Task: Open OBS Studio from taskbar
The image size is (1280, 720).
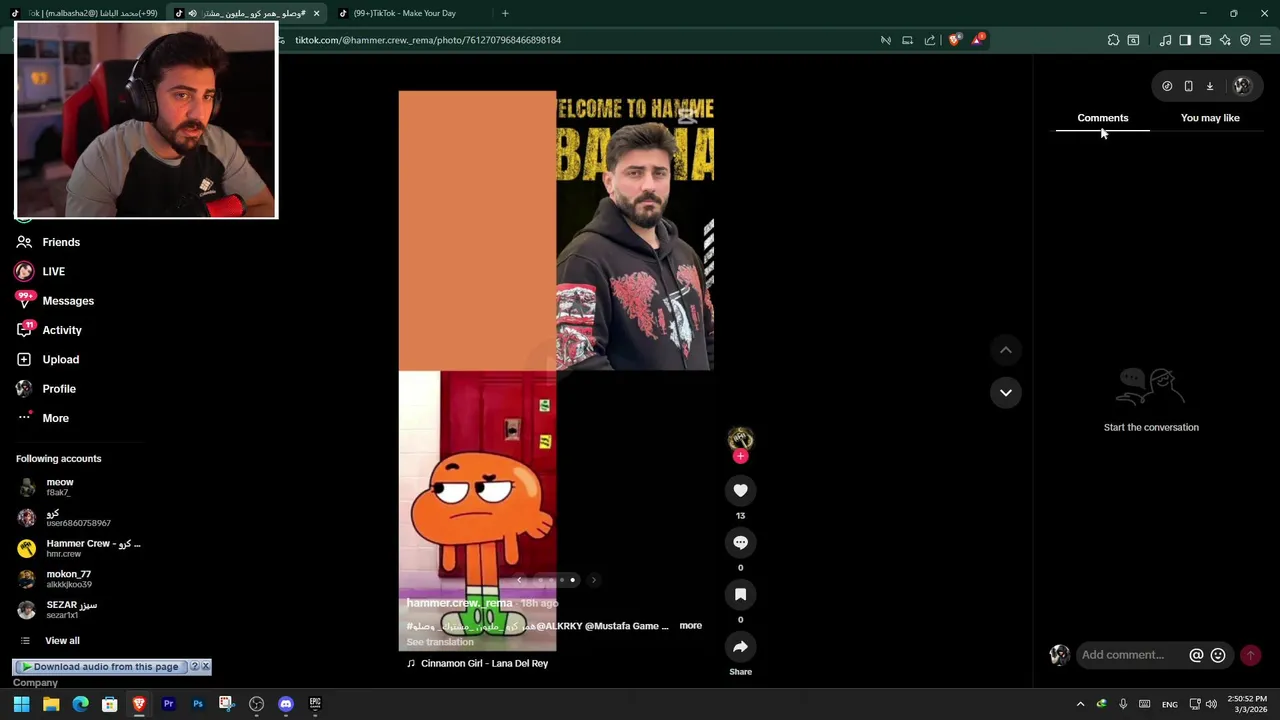Action: (256, 704)
